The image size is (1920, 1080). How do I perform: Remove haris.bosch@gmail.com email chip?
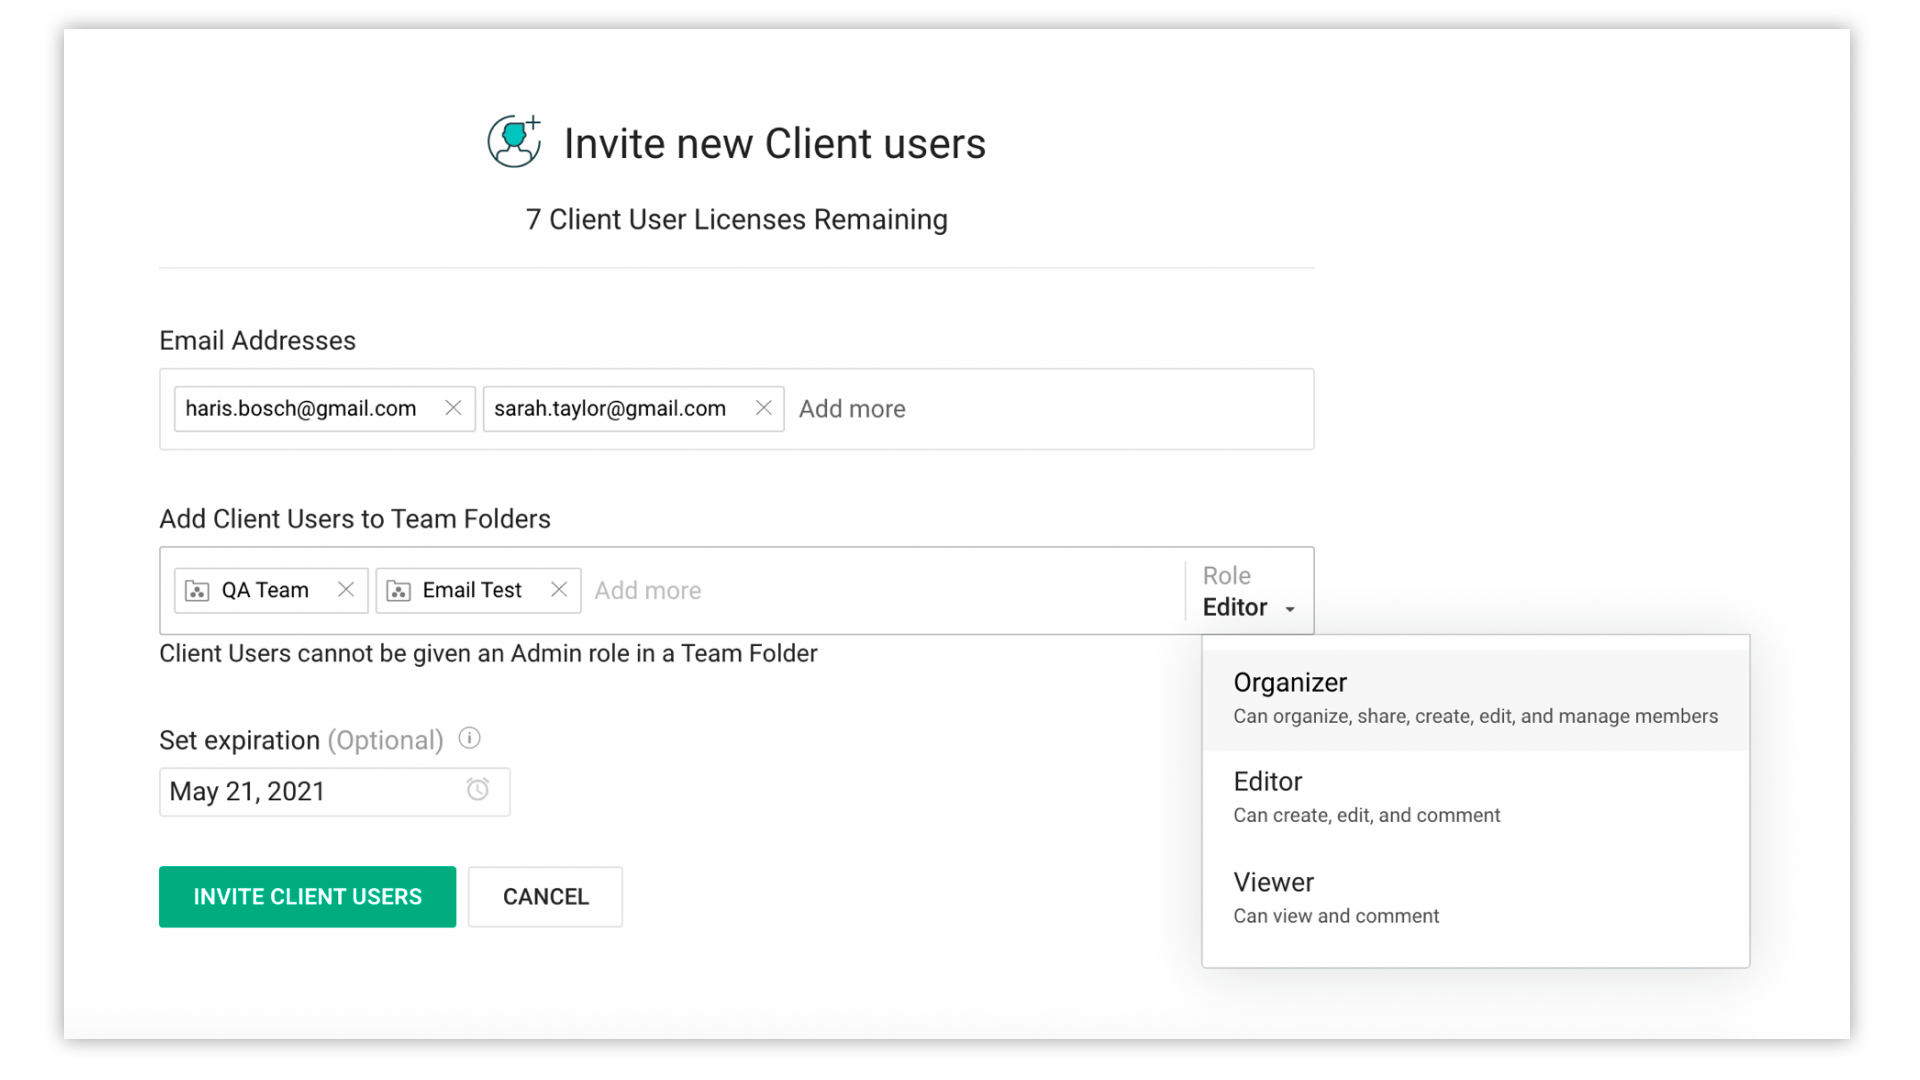453,408
